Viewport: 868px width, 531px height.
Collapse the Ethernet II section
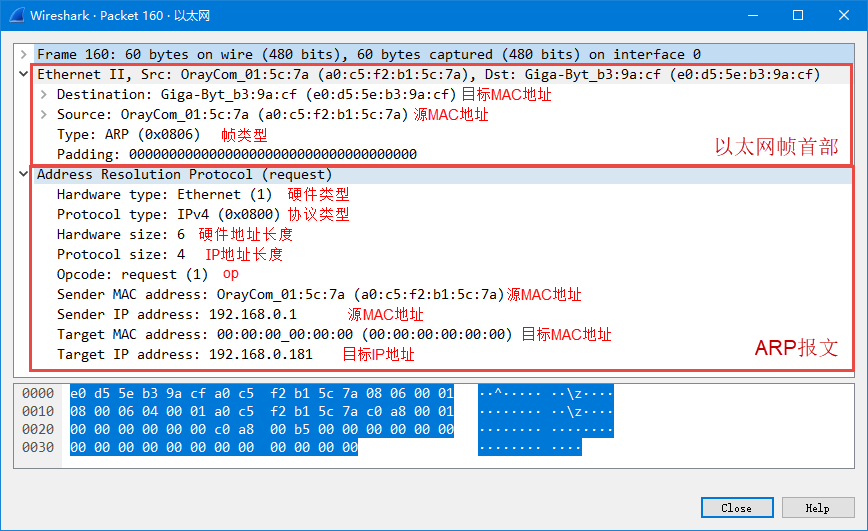(23, 74)
